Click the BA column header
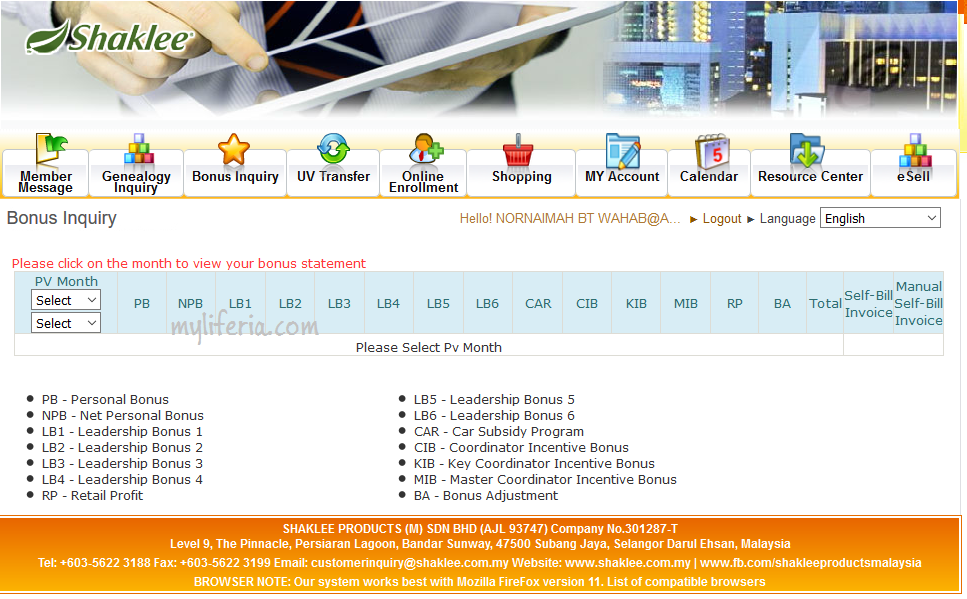 pos(782,304)
